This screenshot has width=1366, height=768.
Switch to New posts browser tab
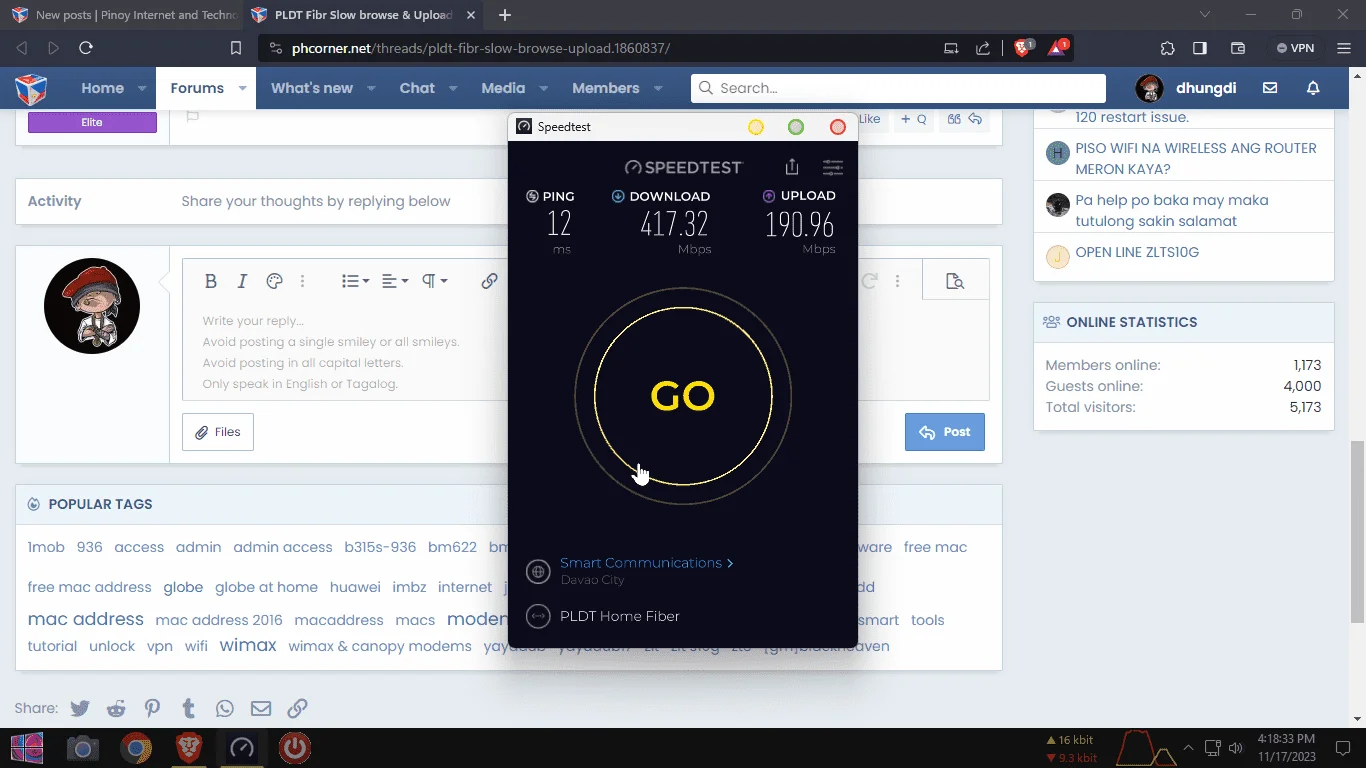(x=124, y=15)
